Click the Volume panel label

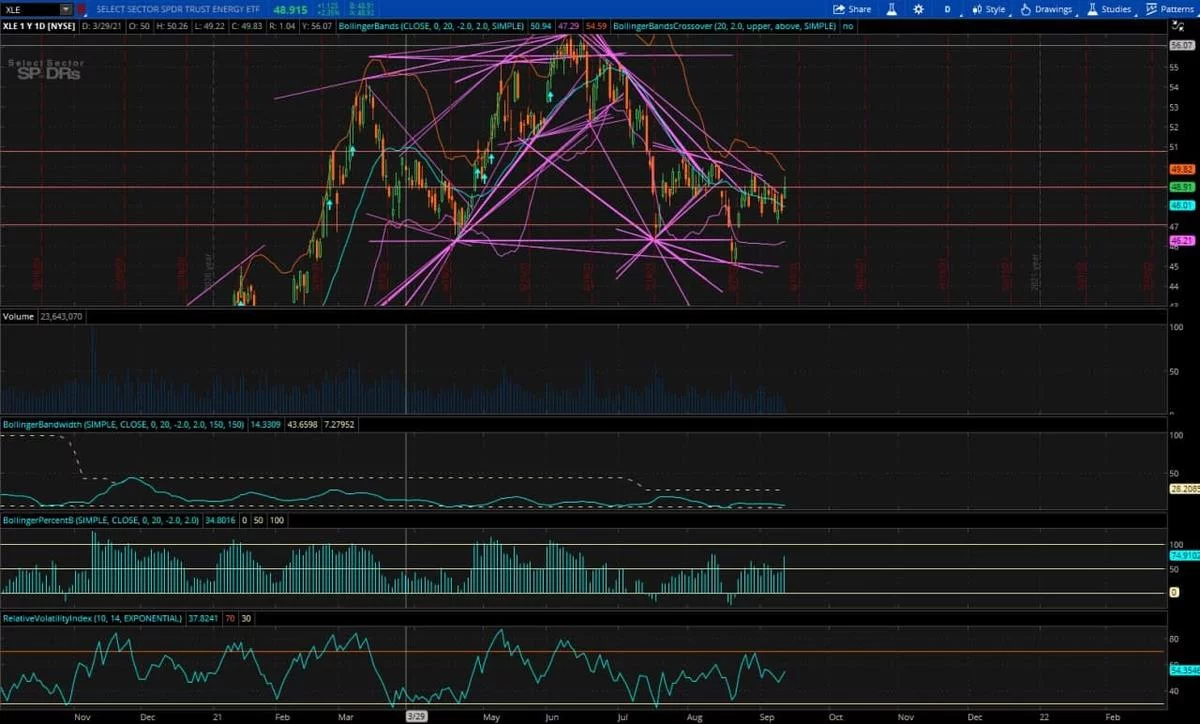tap(20, 316)
